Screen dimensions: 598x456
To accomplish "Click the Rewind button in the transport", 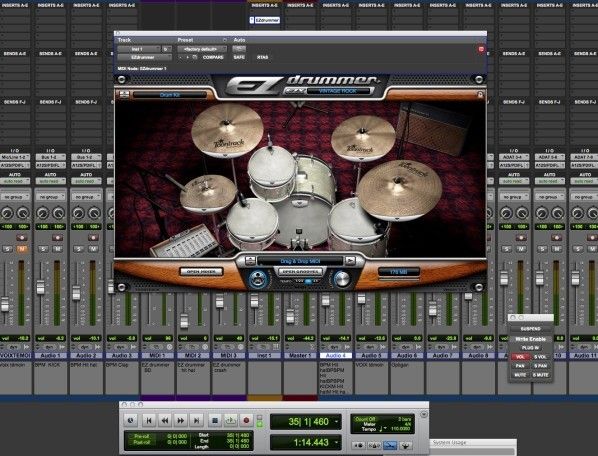I will (x=165, y=421).
